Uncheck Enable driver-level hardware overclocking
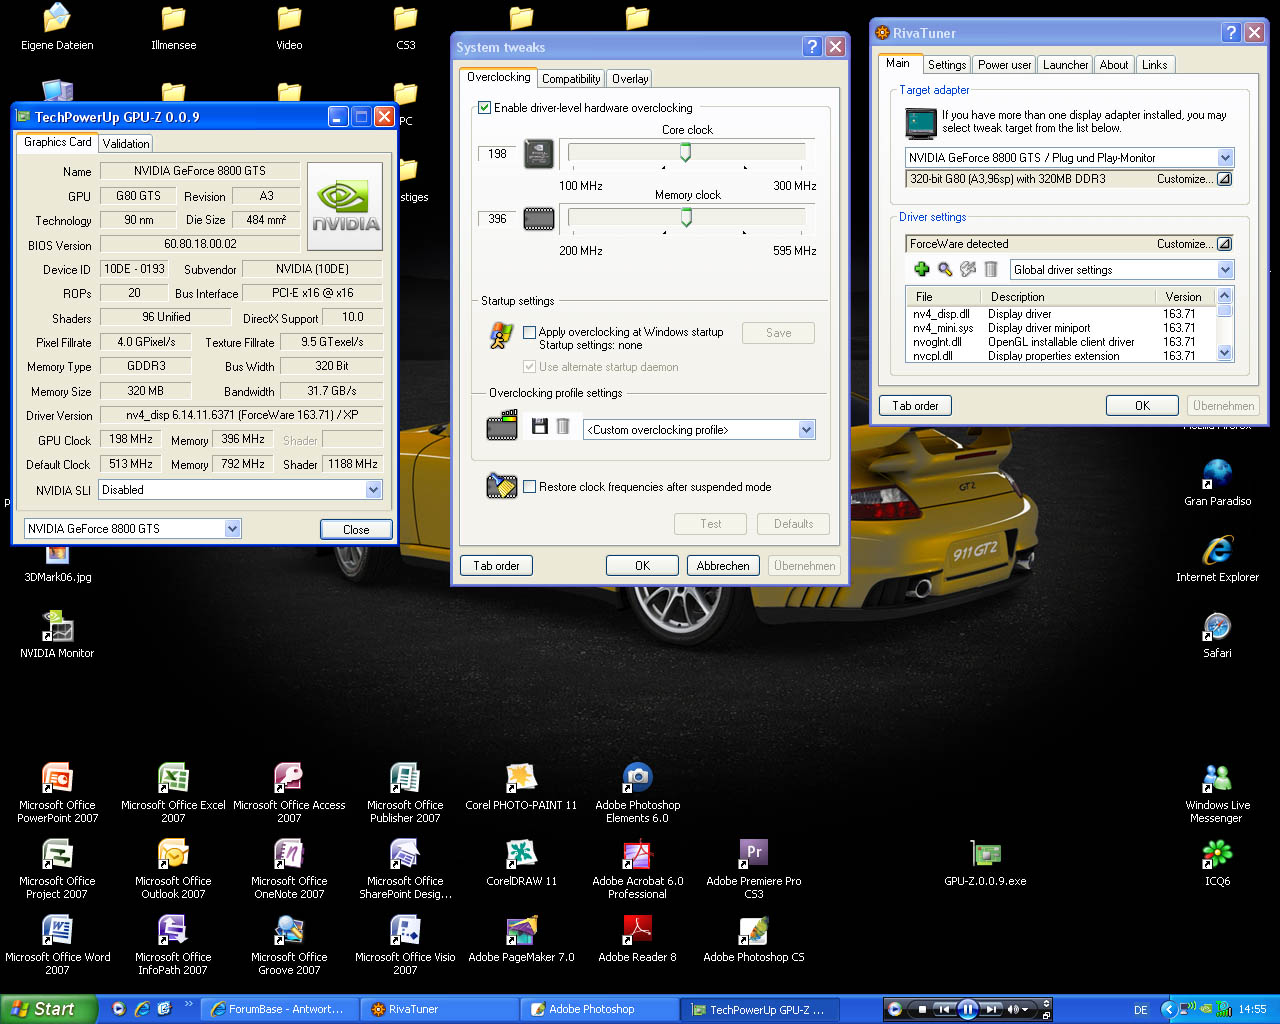Screen dimensions: 1280x1024 point(485,108)
